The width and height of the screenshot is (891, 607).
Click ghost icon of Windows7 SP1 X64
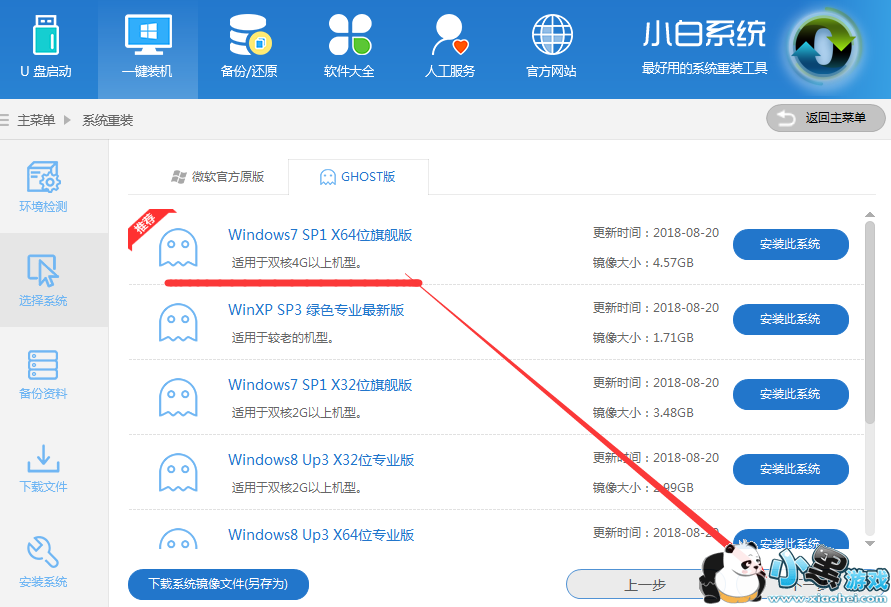pyautogui.click(x=178, y=248)
